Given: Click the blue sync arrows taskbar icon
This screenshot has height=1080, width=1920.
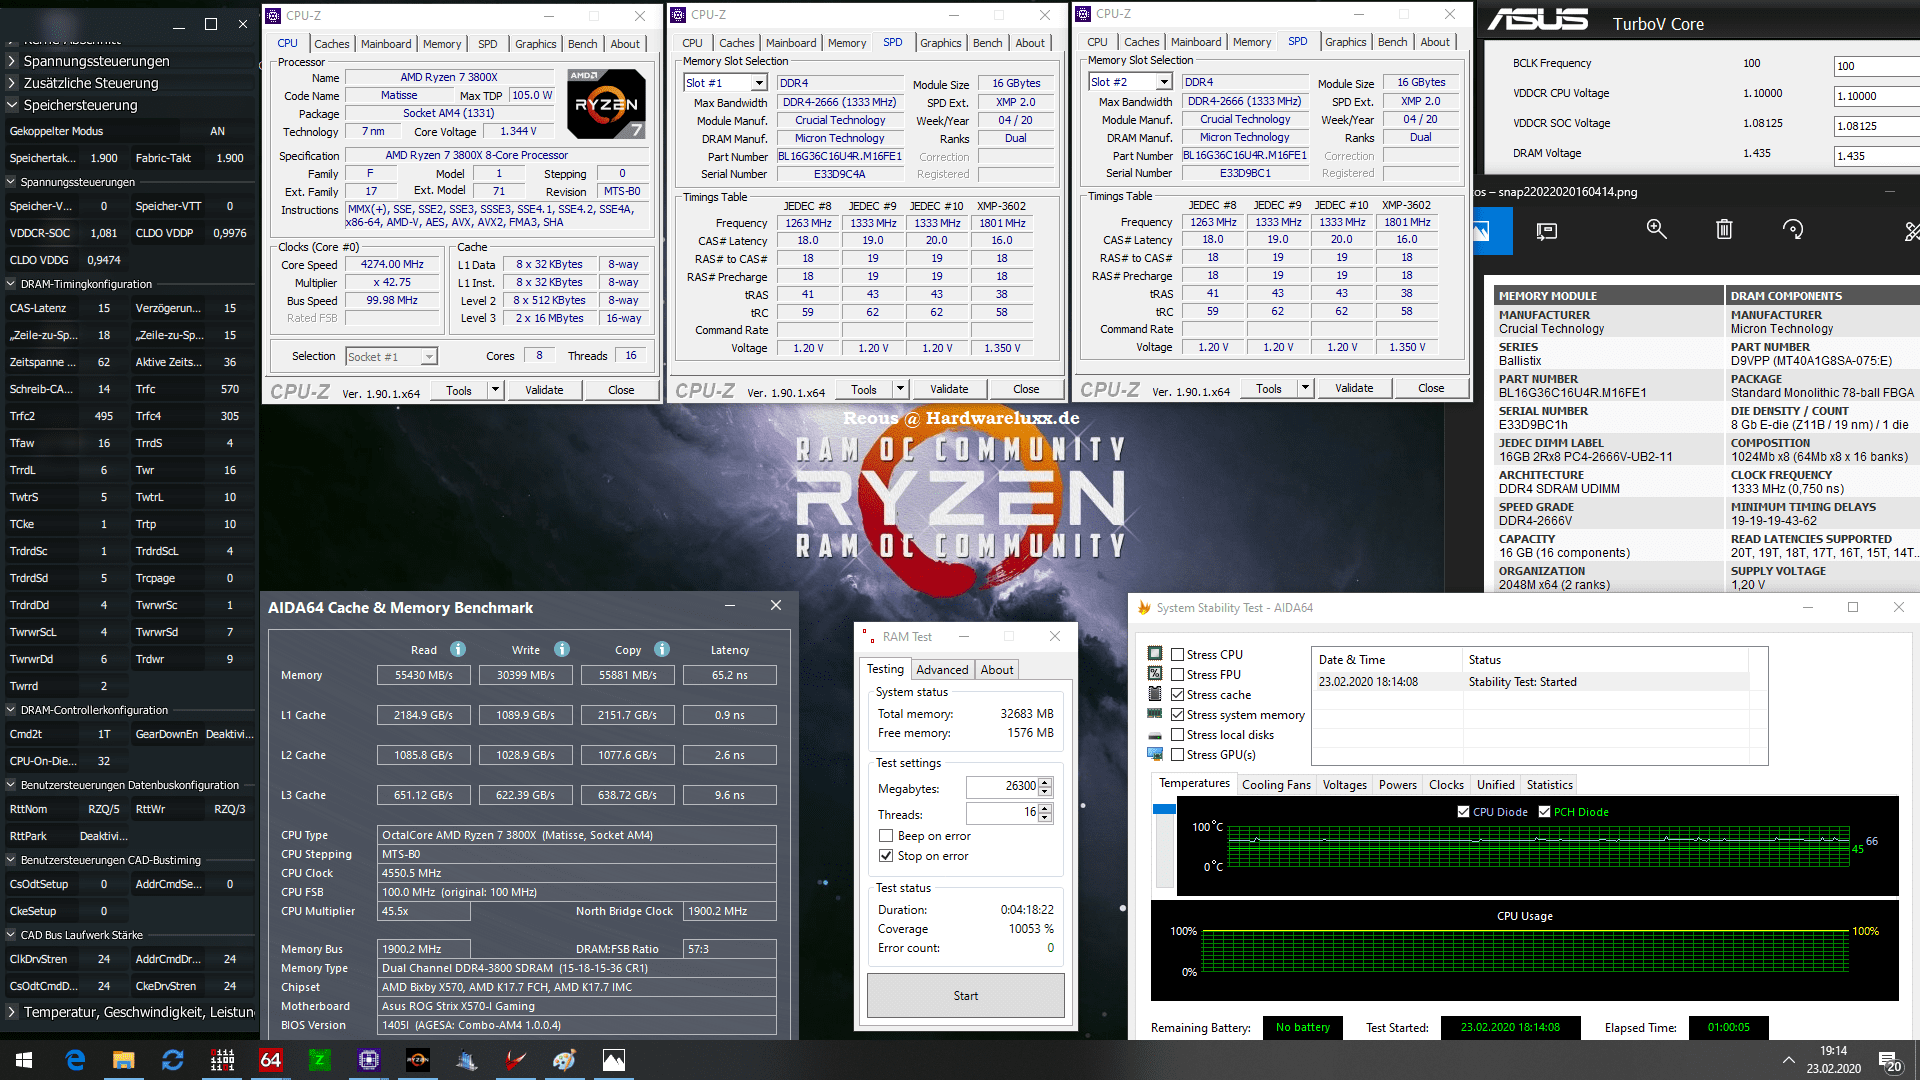Looking at the screenshot, I should pyautogui.click(x=172, y=1060).
